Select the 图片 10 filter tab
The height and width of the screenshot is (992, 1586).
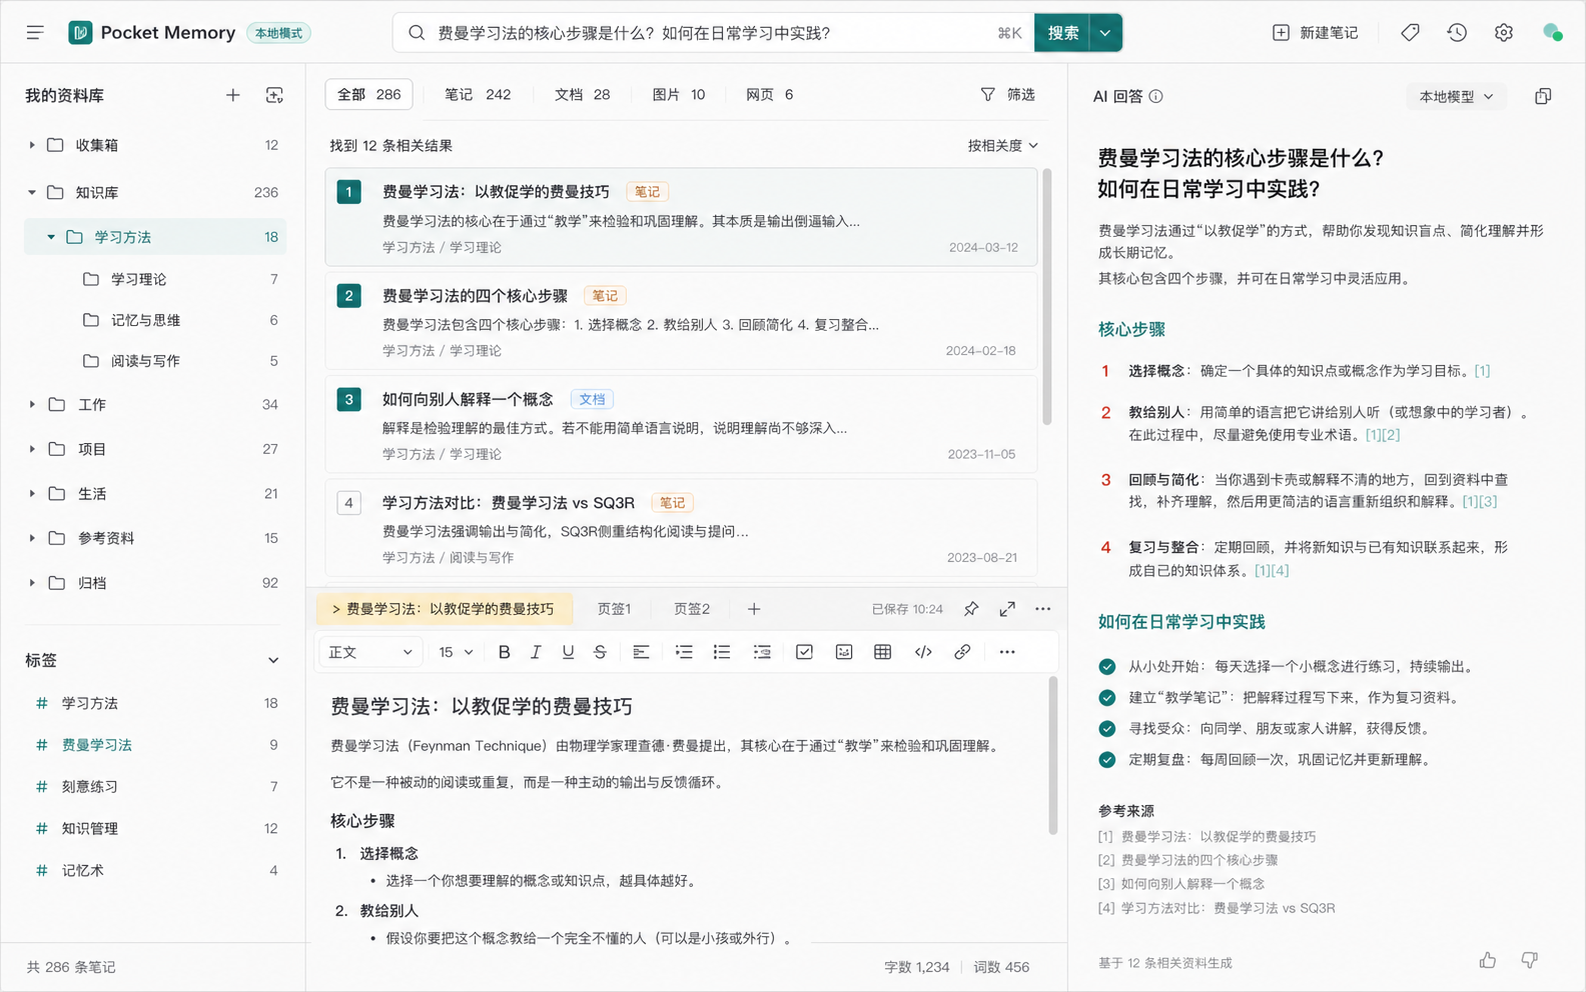tap(679, 95)
